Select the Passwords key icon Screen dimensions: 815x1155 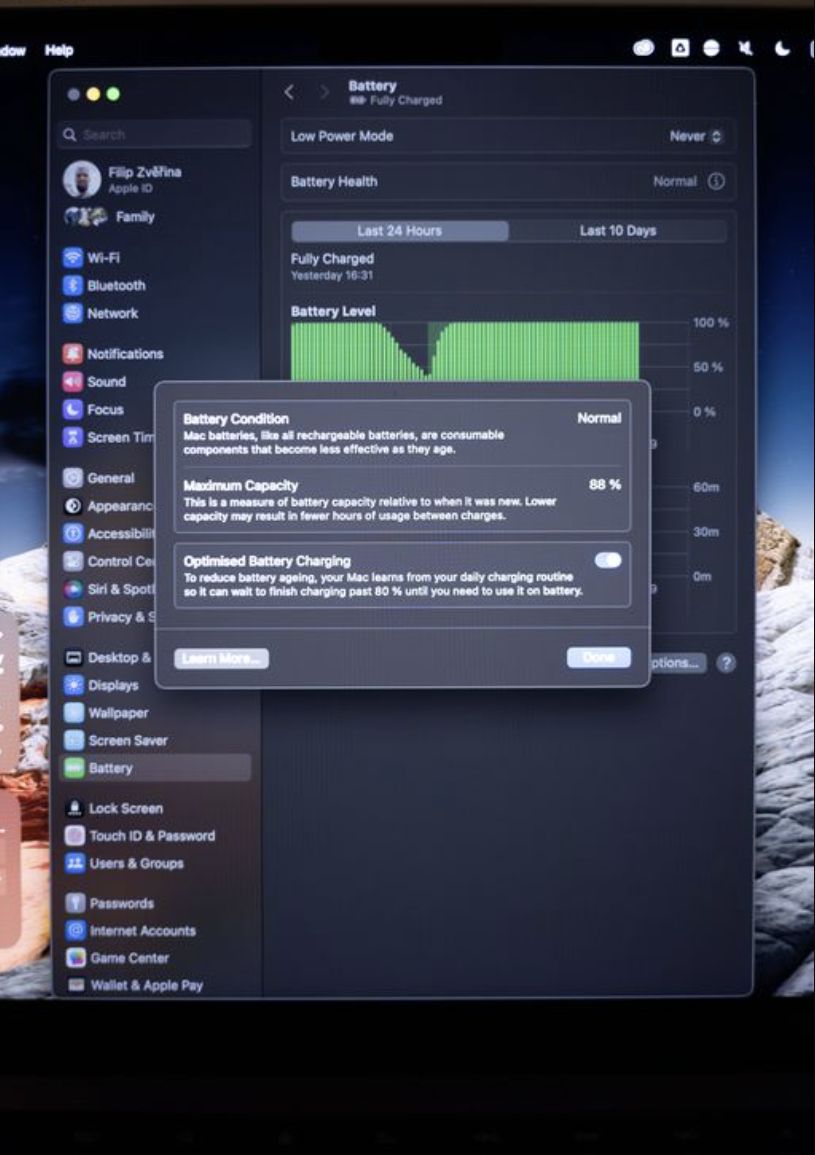click(75, 903)
